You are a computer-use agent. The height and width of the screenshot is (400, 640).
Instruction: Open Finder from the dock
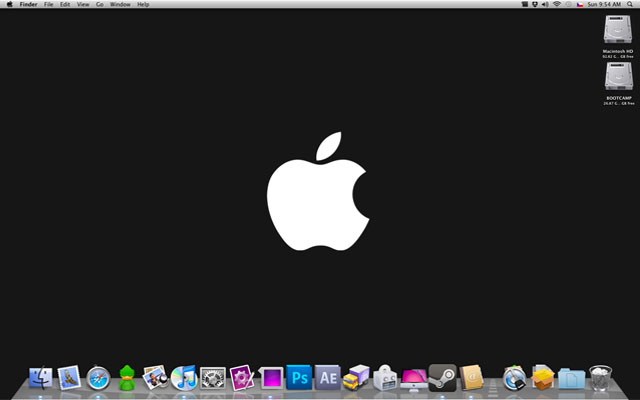pyautogui.click(x=41, y=377)
